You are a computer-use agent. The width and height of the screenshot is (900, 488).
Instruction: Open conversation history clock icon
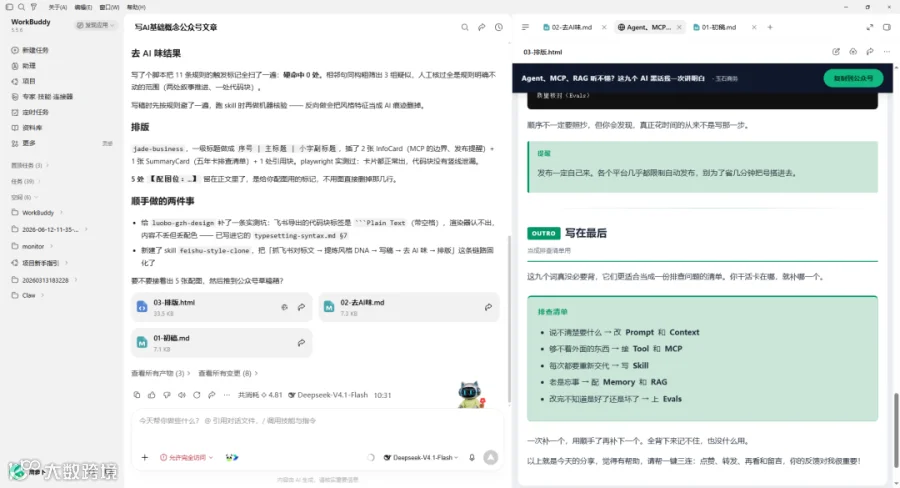(x=499, y=27)
